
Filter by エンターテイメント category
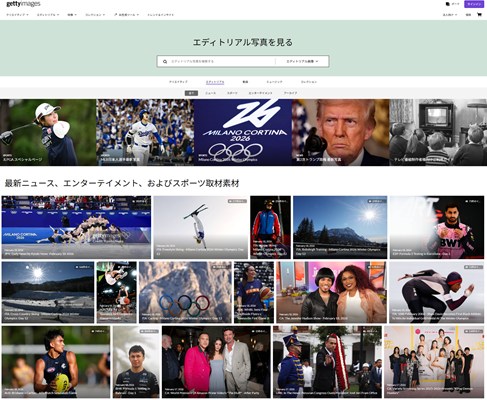tap(260, 93)
